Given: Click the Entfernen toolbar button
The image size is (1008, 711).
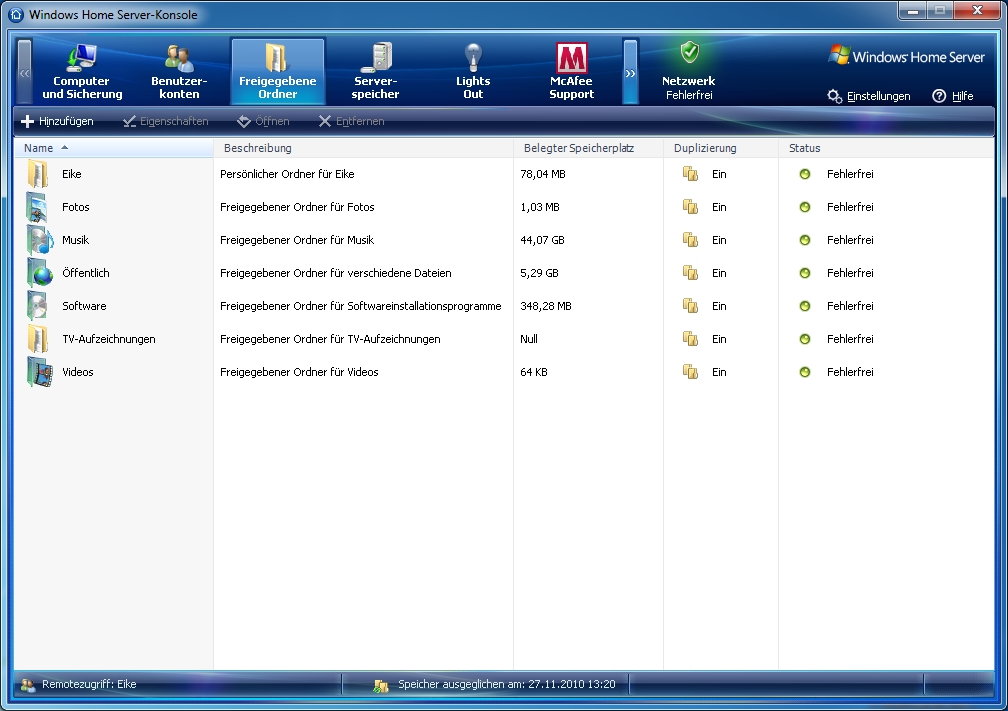Looking at the screenshot, I should pos(352,121).
